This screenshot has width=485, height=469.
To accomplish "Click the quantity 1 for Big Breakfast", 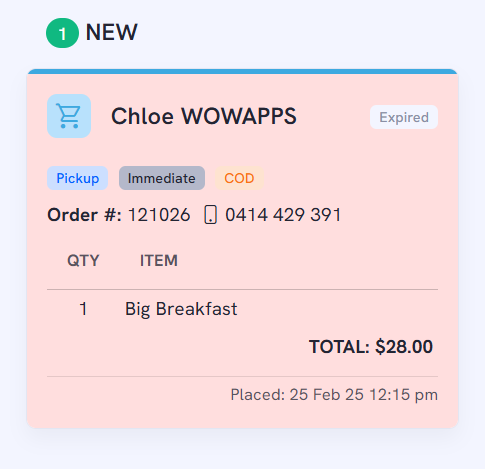I will pos(83,309).
